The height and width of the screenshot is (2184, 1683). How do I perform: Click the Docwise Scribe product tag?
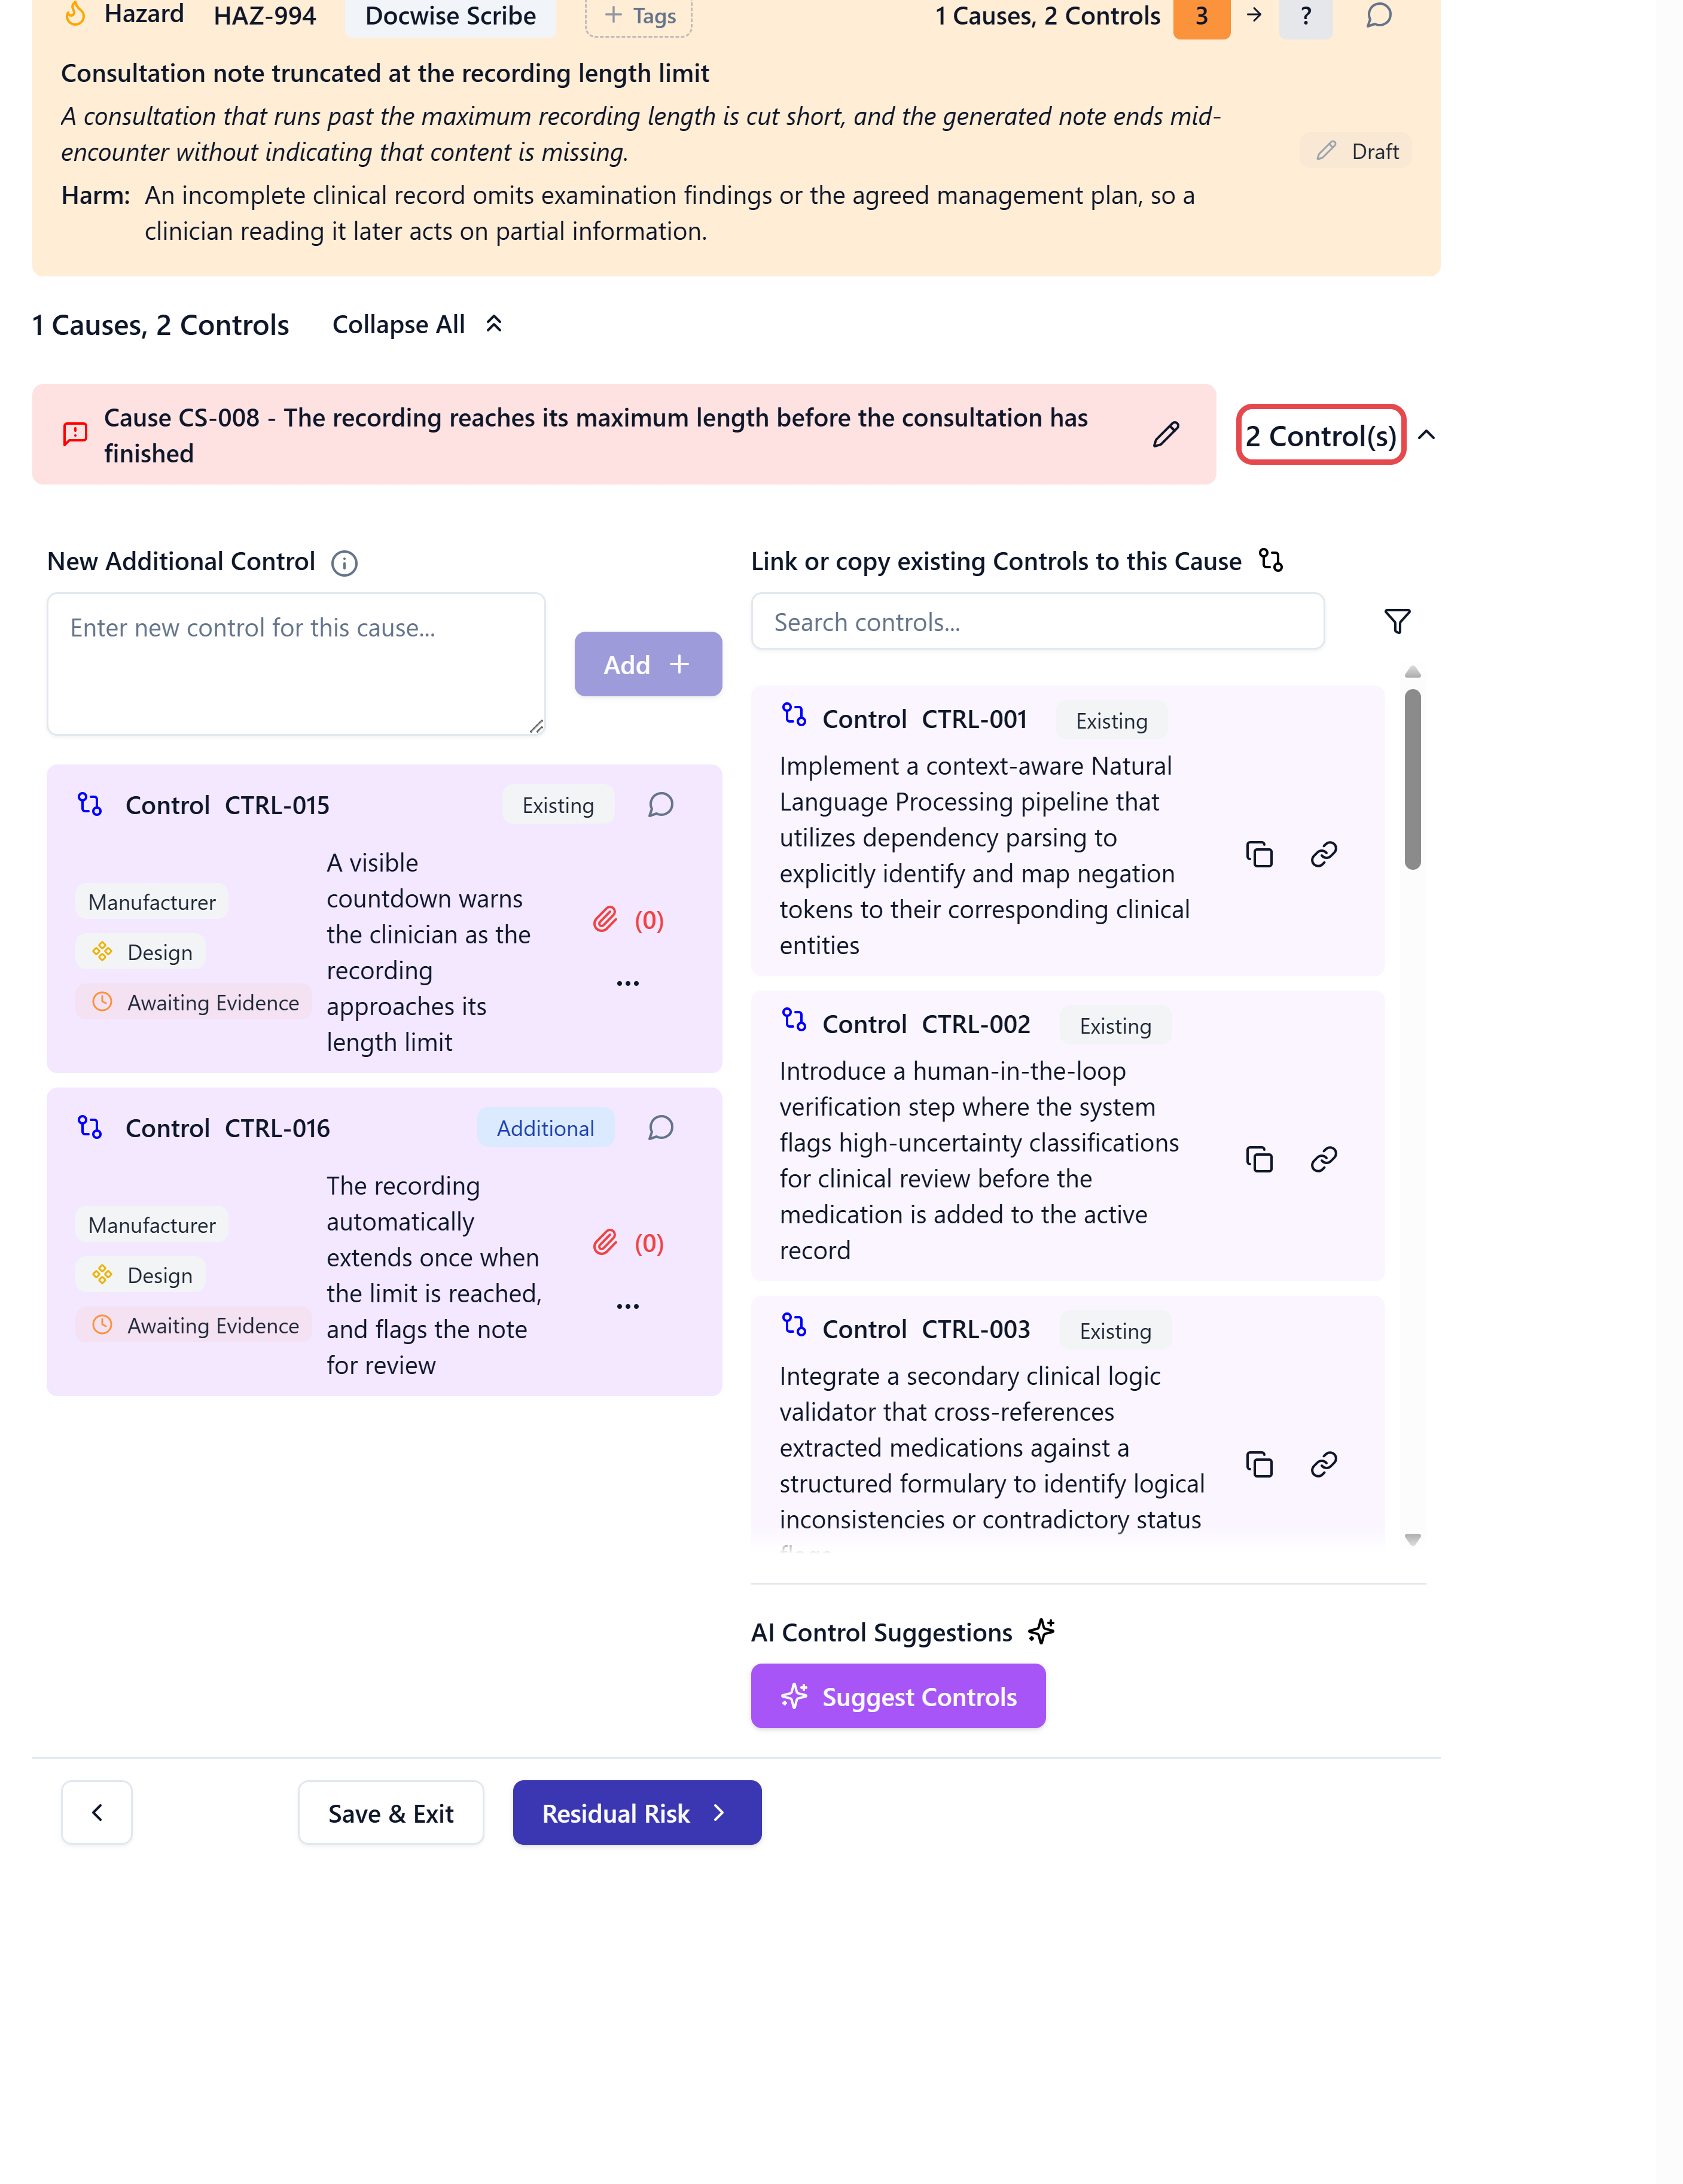tap(450, 16)
